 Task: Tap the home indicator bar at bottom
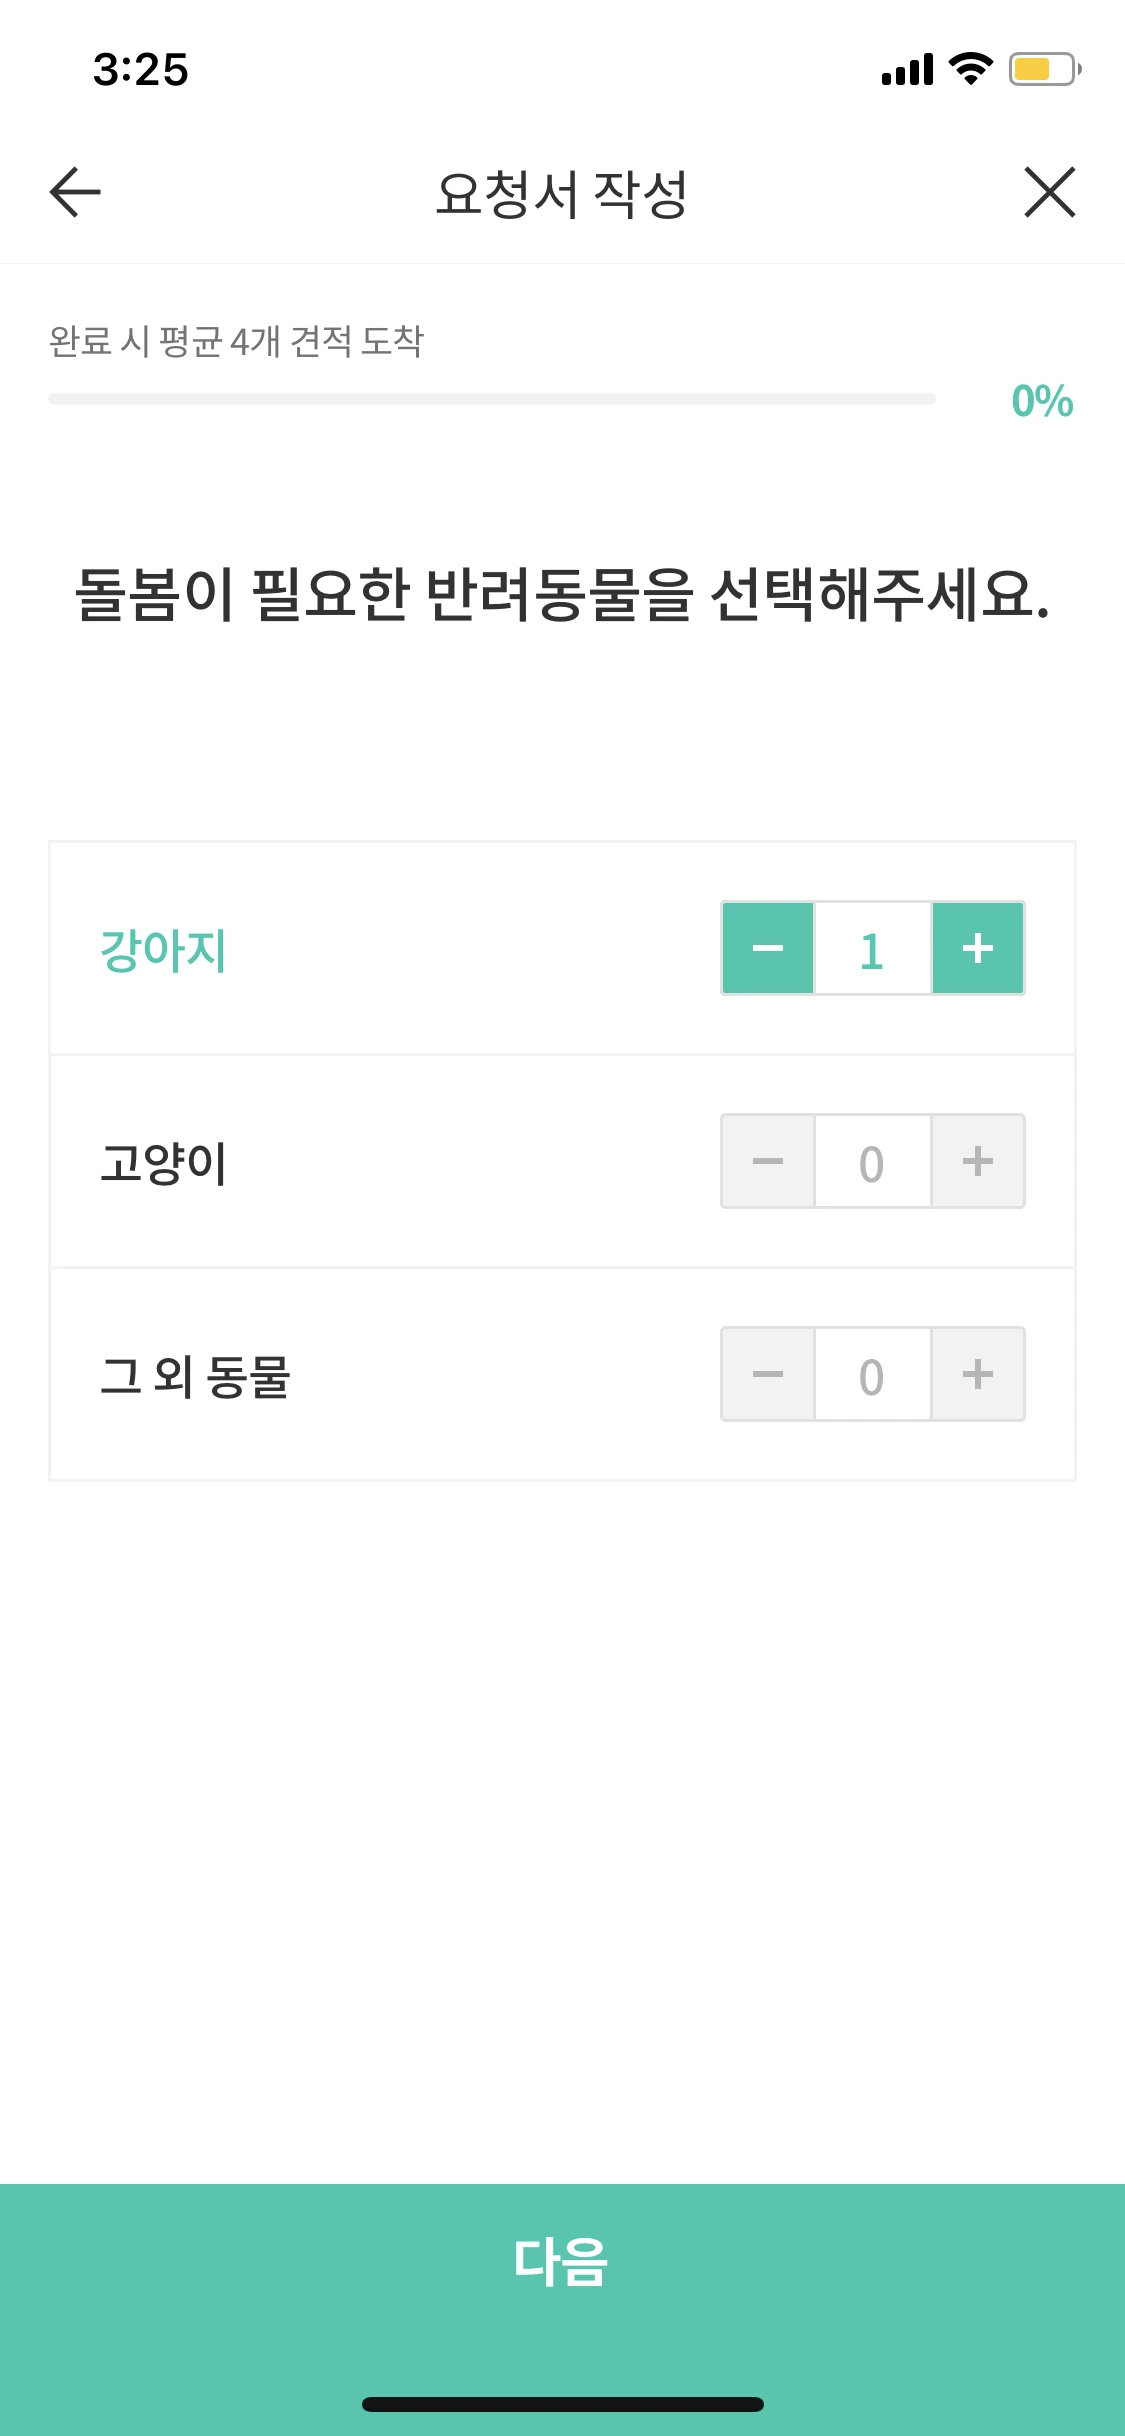click(x=562, y=2405)
